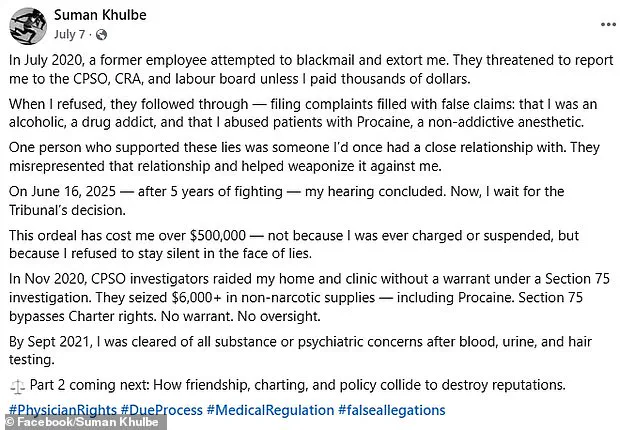Open the #PhysicianRights hashtag

[x=60, y=410]
